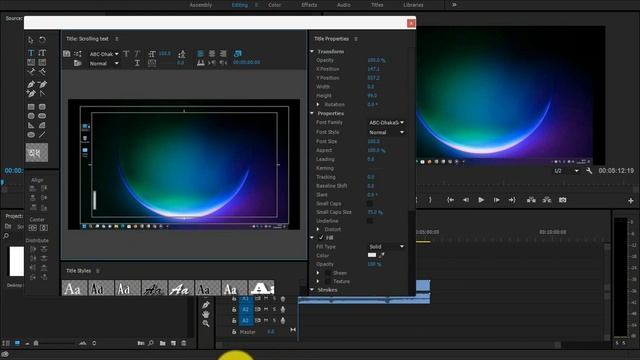
Task: Apply Underline in the title toolbar
Action: pyautogui.click(x=138, y=63)
